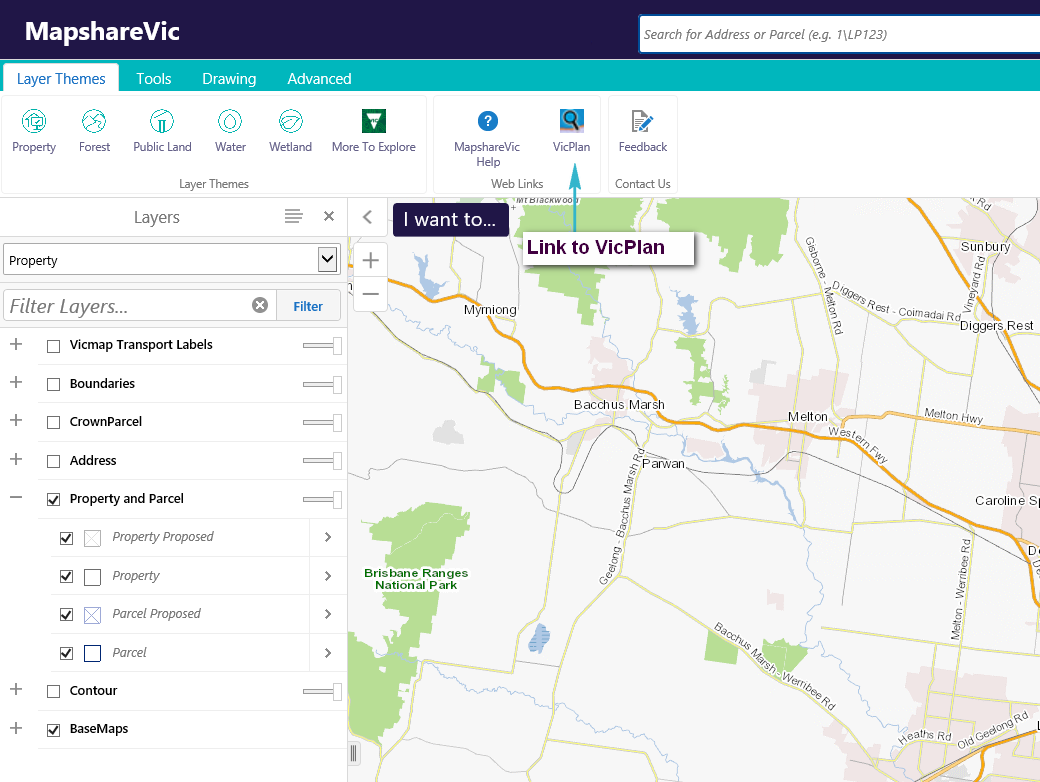
Task: Uncheck Parcel Proposed sublayer
Action: coord(66,615)
